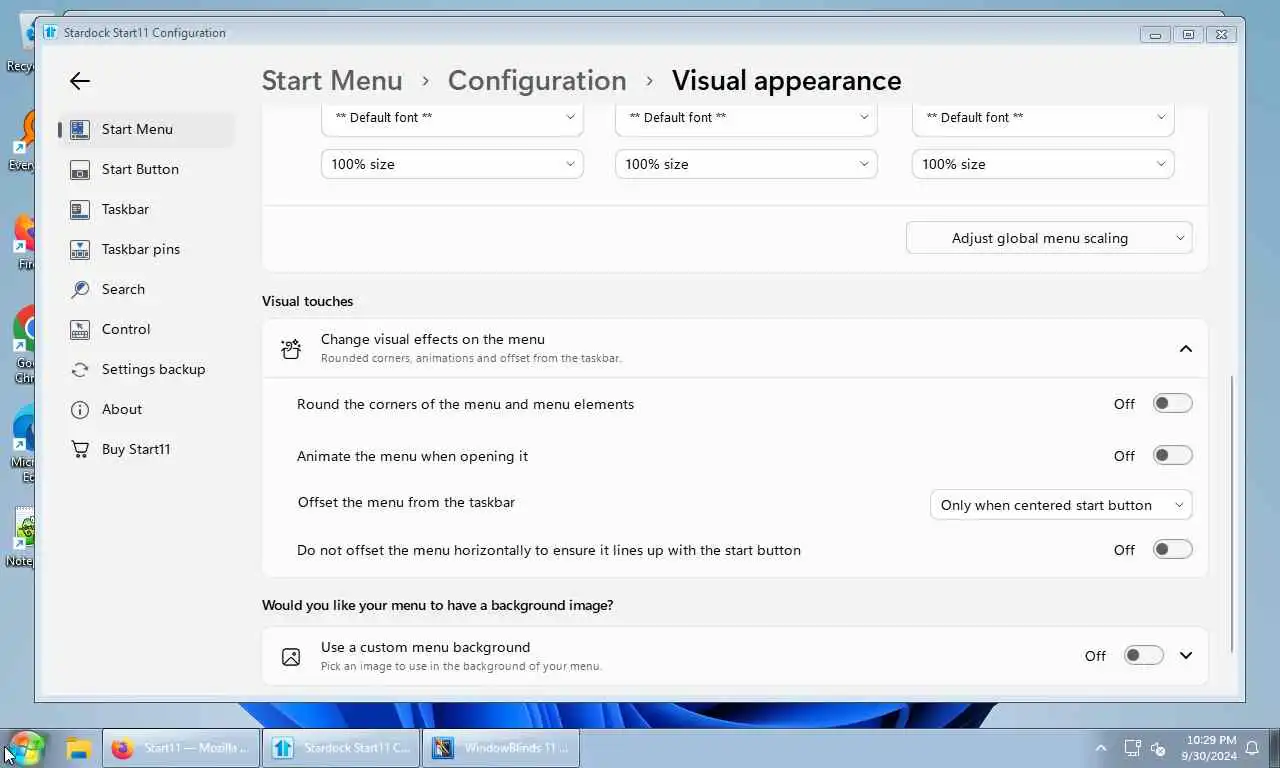Expand custom menu background options chevron
This screenshot has width=1280, height=768.
[1186, 656]
